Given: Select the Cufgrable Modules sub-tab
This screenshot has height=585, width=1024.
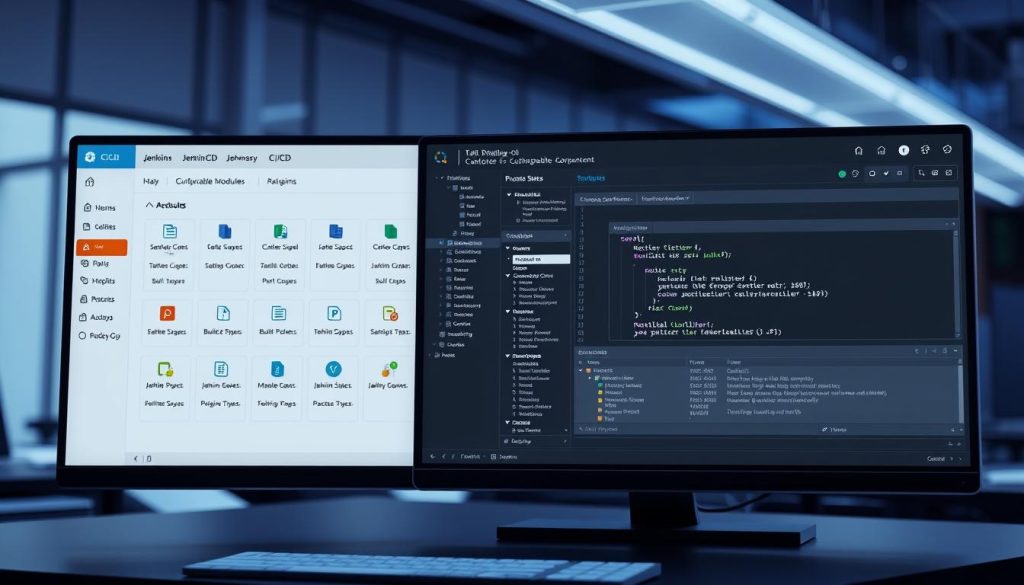Looking at the screenshot, I should [210, 182].
